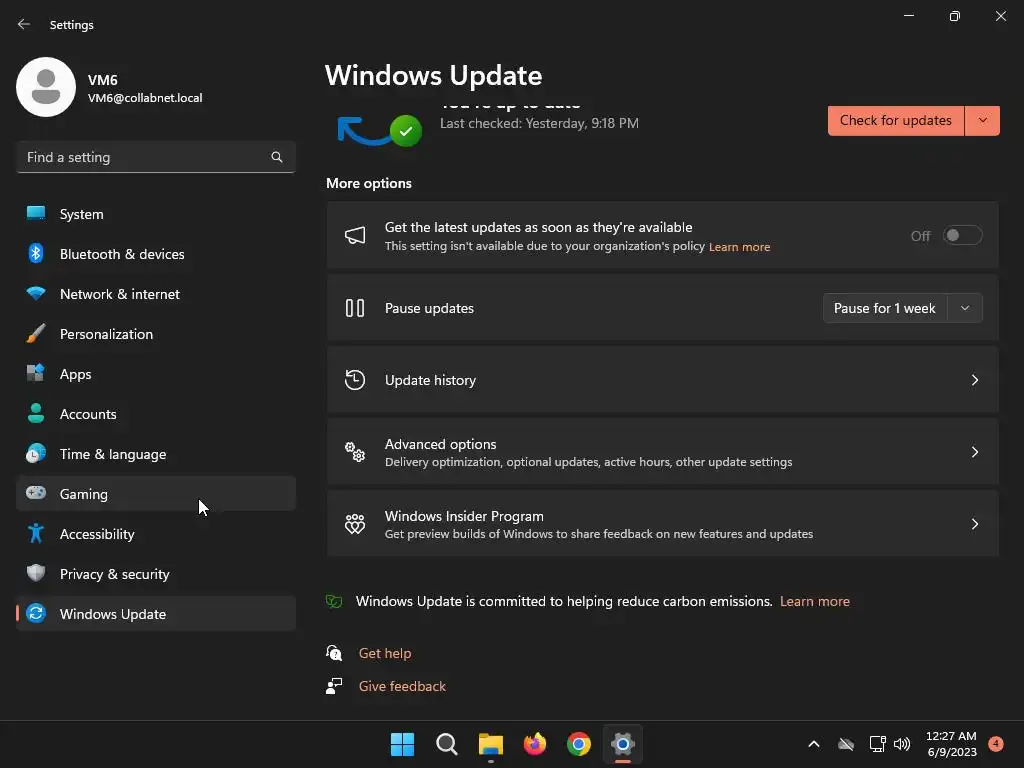Click the megaphone icon for latest updates
Viewport: 1024px width, 768px height.
[355, 236]
